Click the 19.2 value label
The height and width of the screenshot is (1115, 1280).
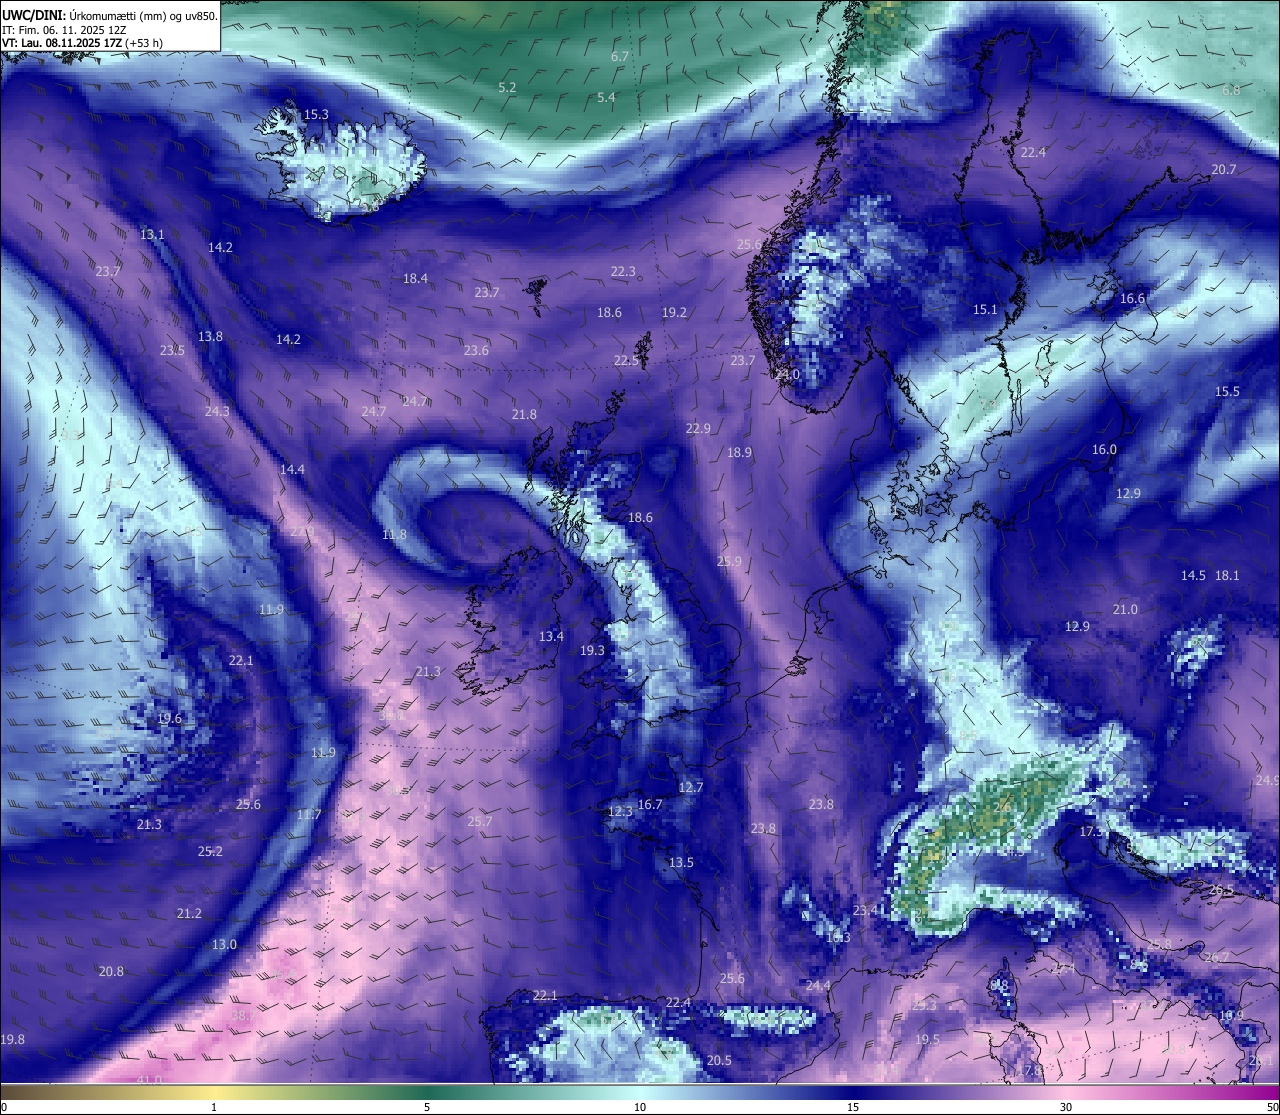point(675,313)
